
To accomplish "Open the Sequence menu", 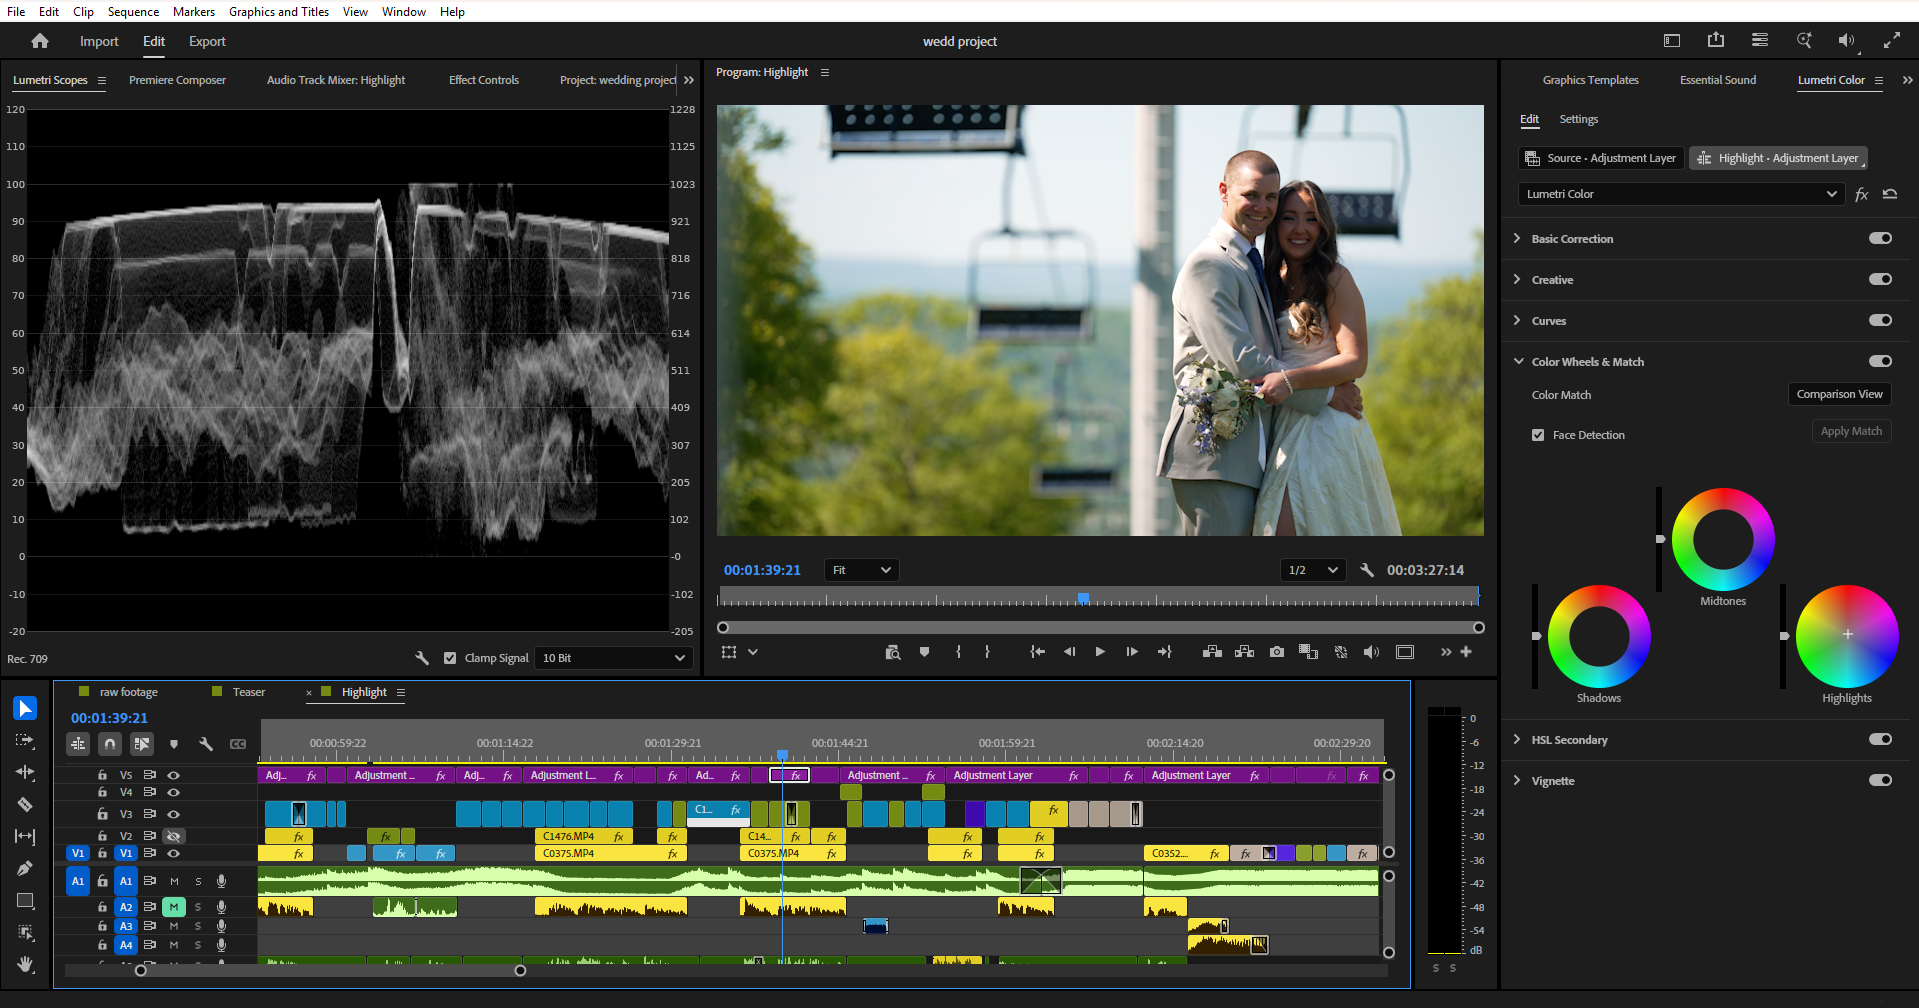I will [133, 12].
